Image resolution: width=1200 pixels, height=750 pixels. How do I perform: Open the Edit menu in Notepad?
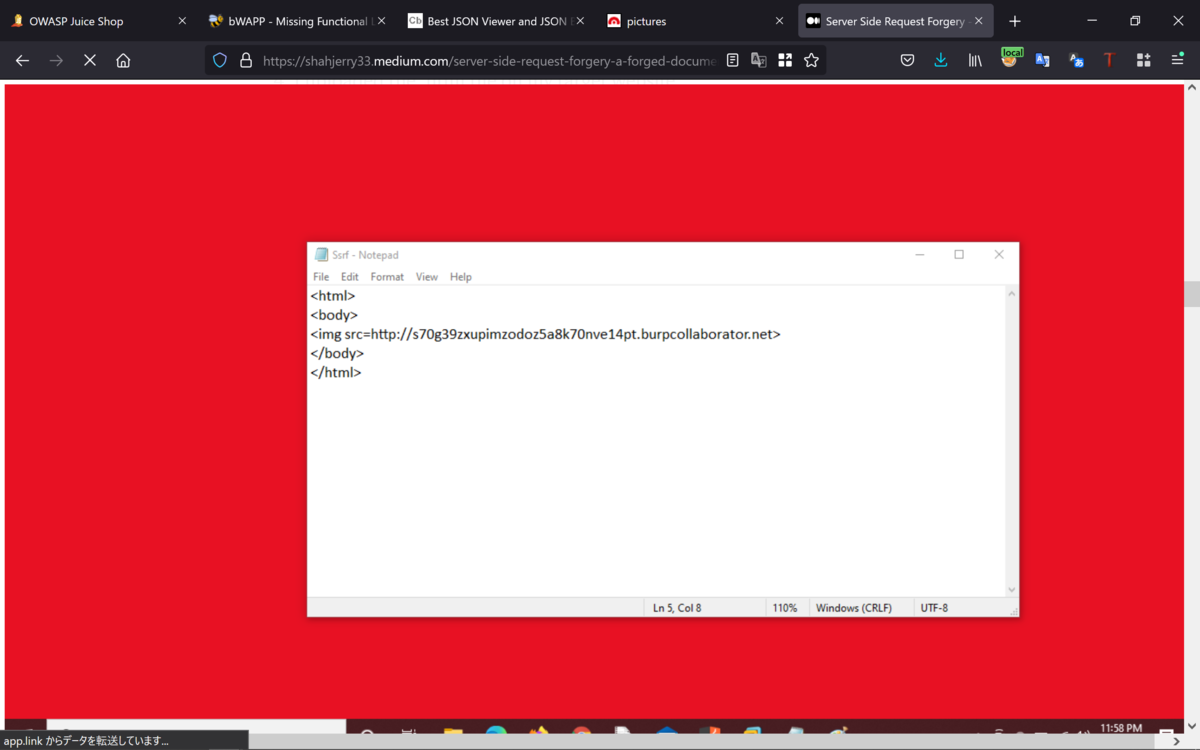click(350, 277)
